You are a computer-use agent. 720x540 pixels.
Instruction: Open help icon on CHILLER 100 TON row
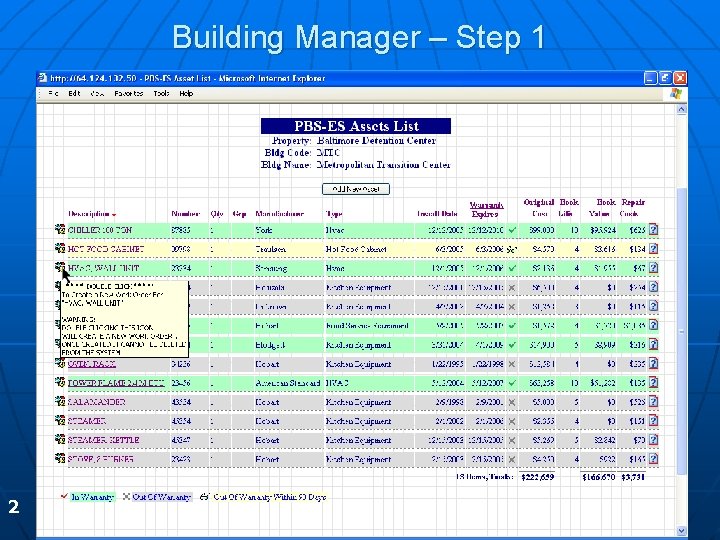pyautogui.click(x=653, y=230)
